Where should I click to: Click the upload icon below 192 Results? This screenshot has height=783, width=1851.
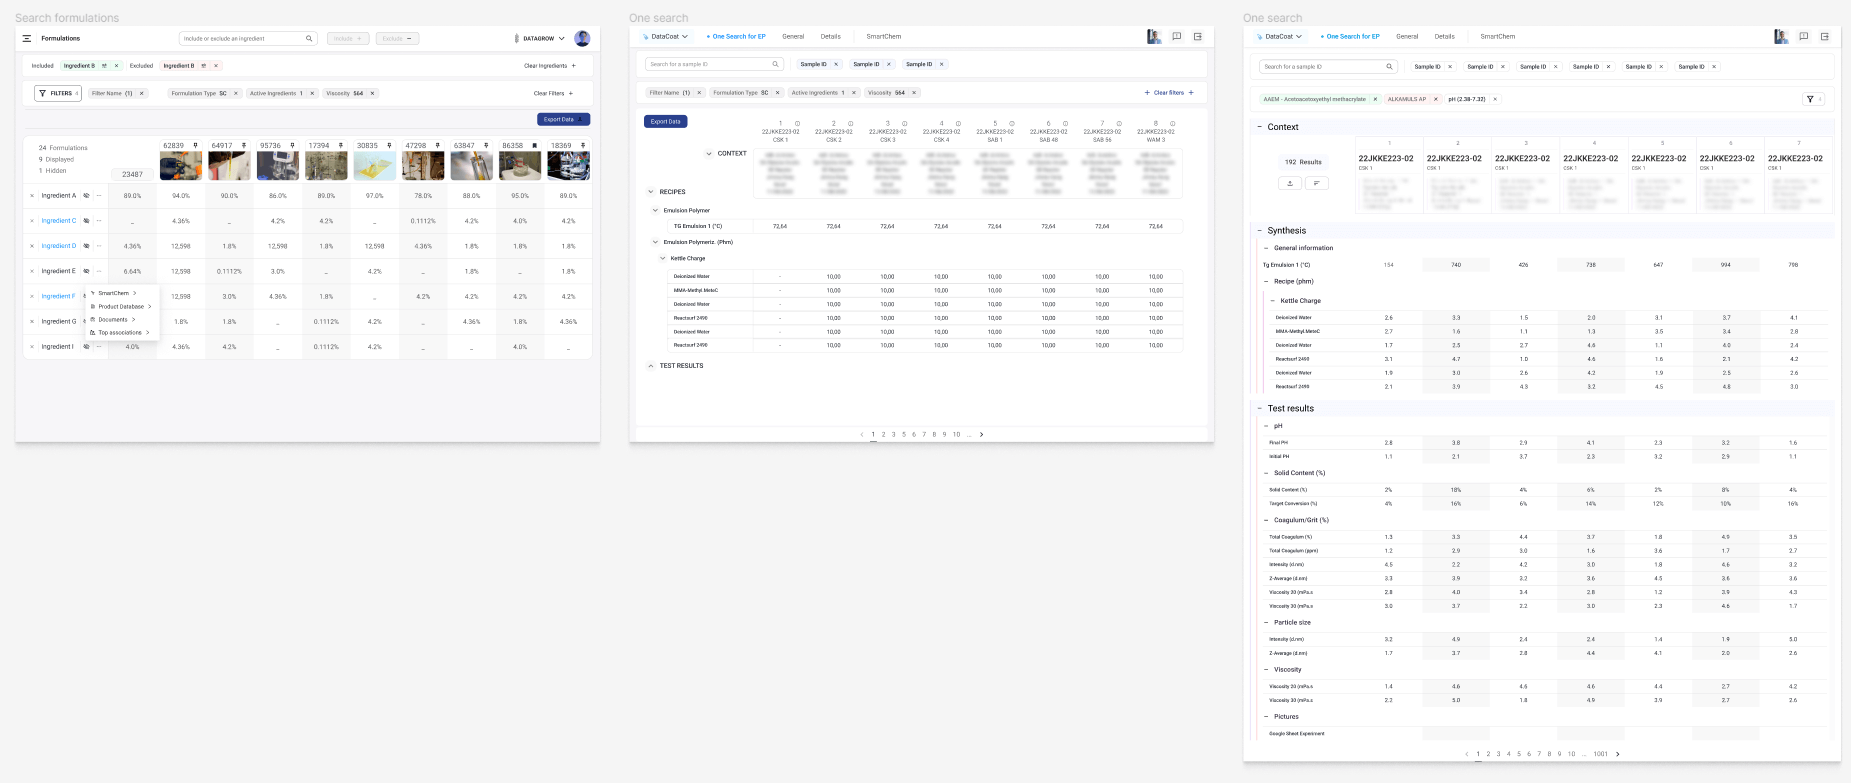click(x=1289, y=183)
